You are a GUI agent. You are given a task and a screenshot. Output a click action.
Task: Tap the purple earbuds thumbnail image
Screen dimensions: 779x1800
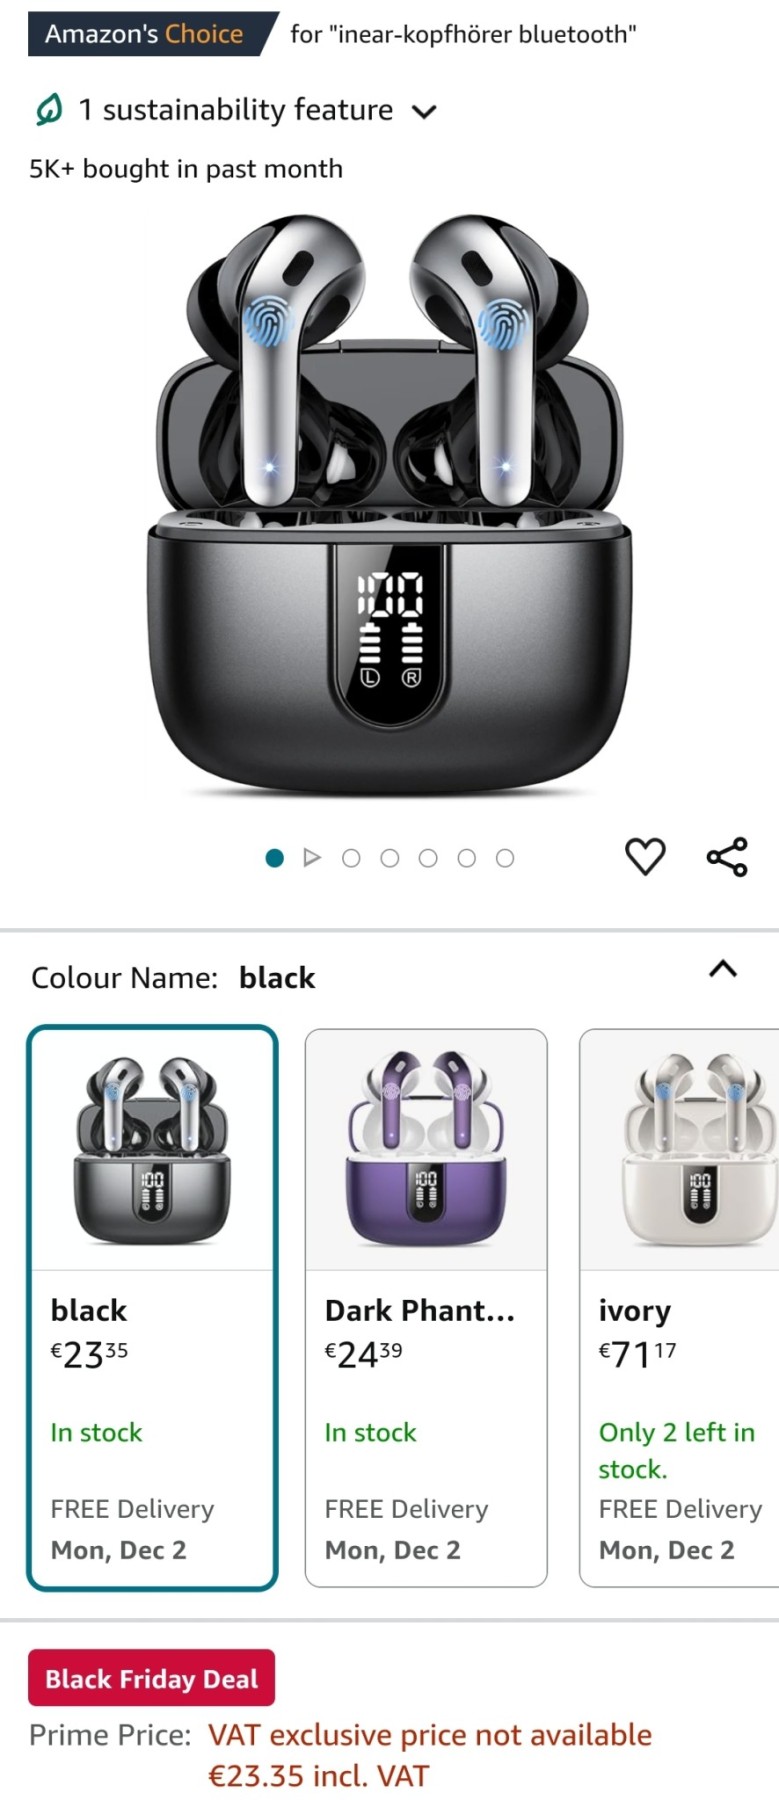click(426, 1148)
